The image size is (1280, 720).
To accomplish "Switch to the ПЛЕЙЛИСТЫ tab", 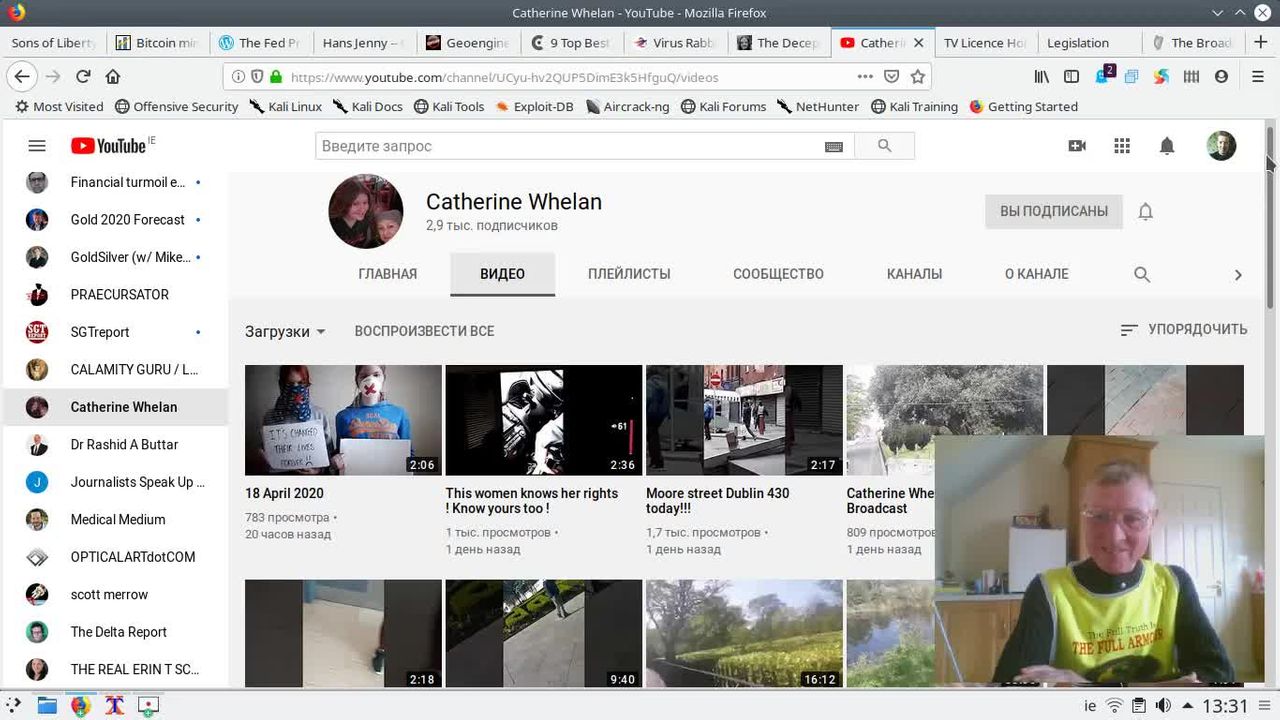I will coord(629,274).
